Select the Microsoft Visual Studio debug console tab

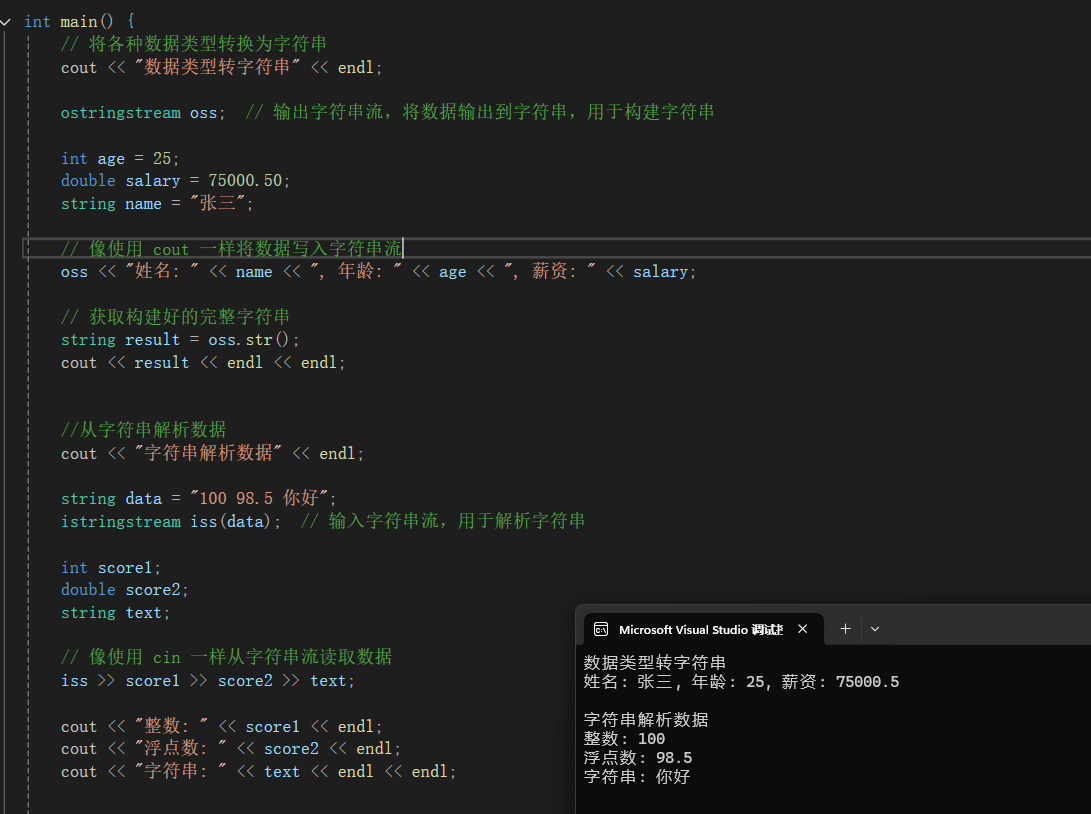[x=703, y=629]
